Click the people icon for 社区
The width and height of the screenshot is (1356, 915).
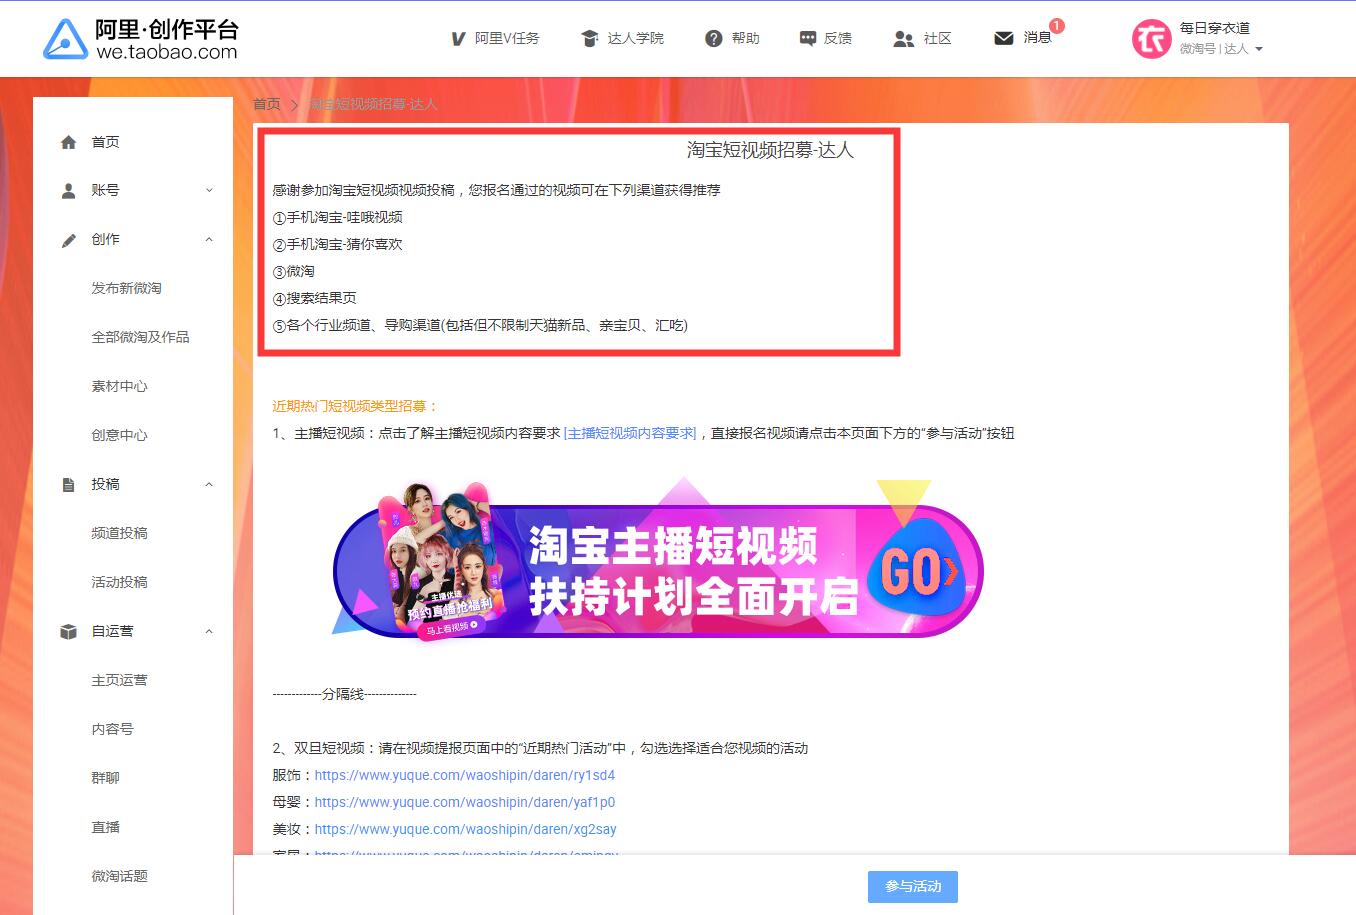903,38
